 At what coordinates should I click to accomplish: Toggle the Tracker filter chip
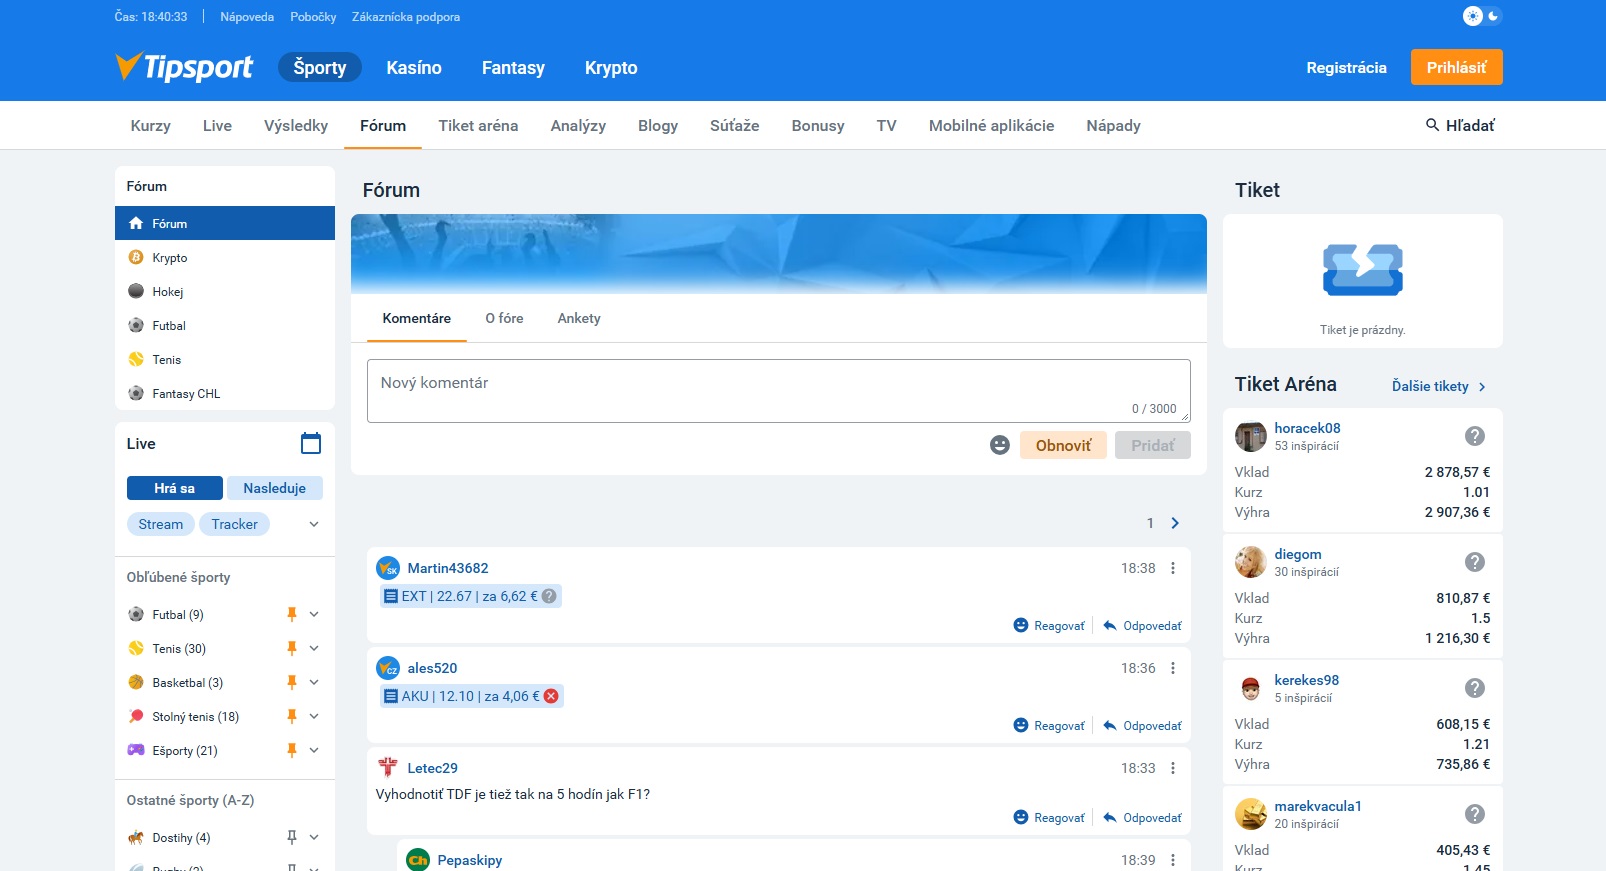[x=235, y=524]
